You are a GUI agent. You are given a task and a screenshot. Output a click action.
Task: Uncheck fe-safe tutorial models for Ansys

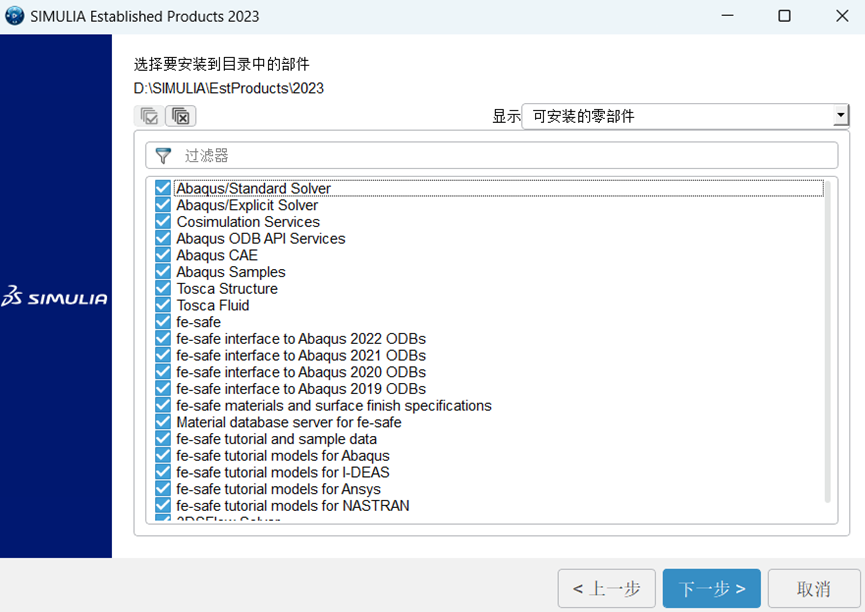point(163,489)
